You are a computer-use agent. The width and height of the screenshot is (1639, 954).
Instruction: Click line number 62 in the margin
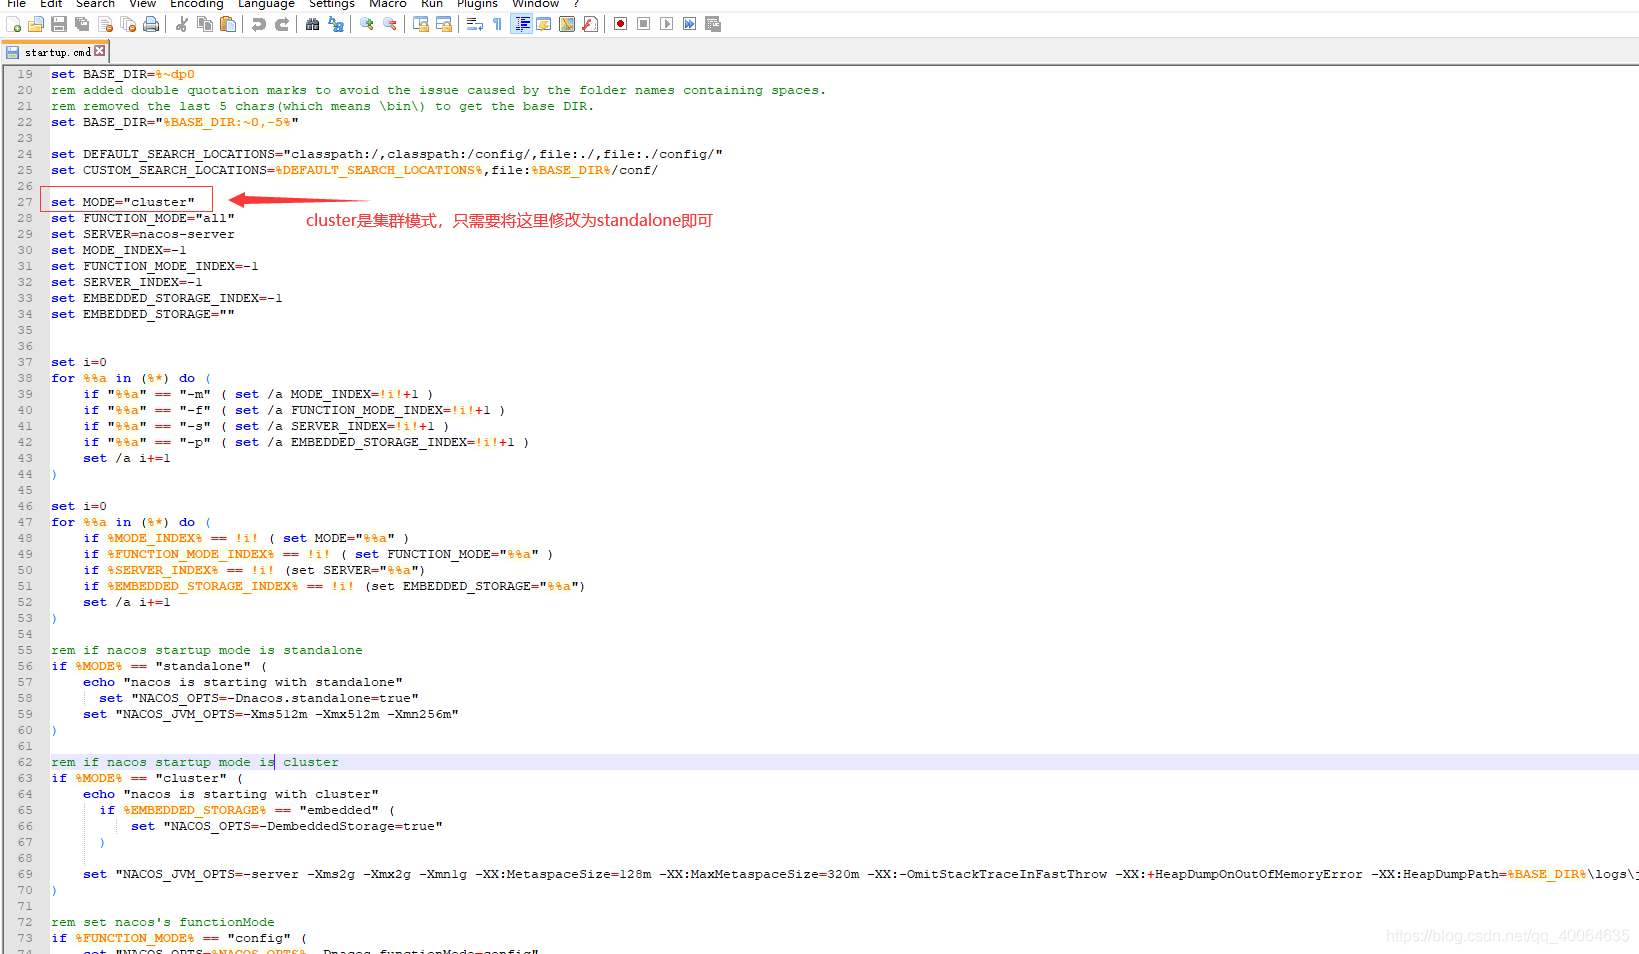[24, 762]
